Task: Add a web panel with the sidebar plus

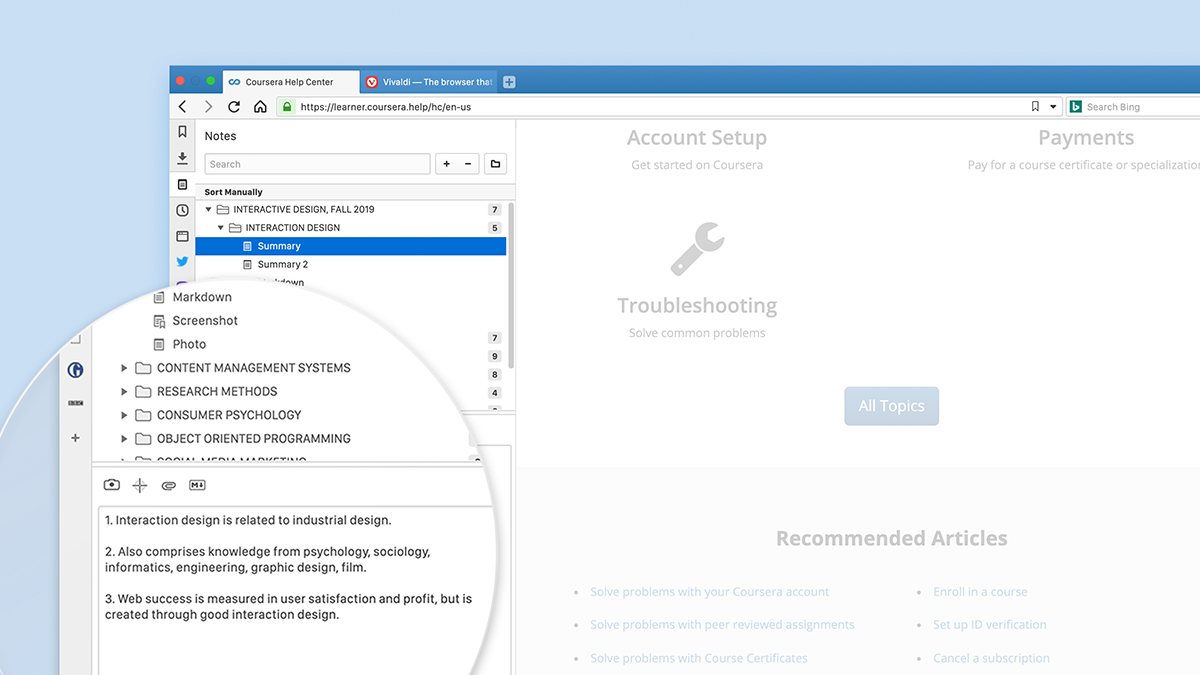Action: point(76,438)
